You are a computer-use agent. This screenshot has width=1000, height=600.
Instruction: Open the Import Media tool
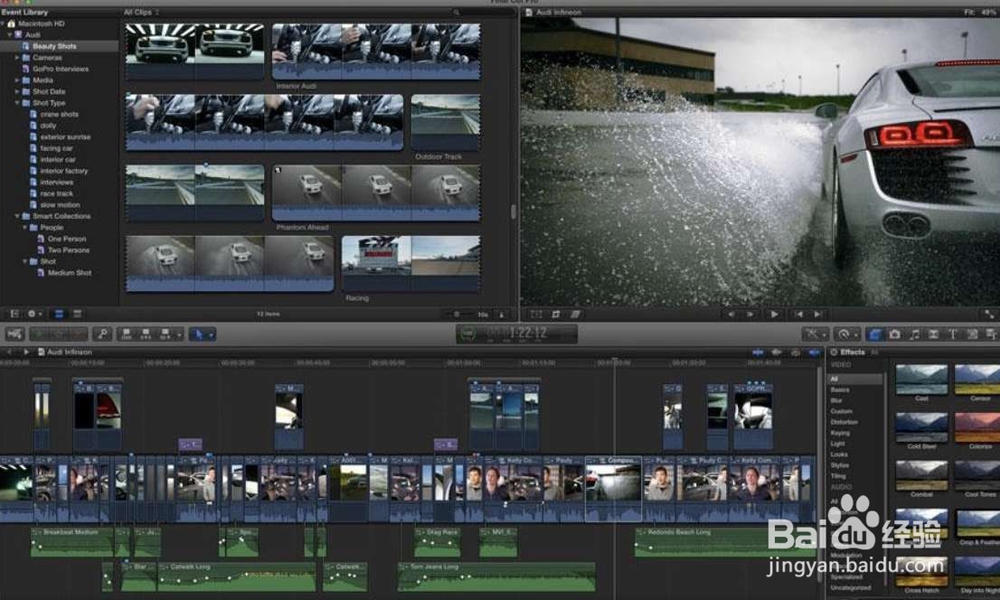coord(14,333)
